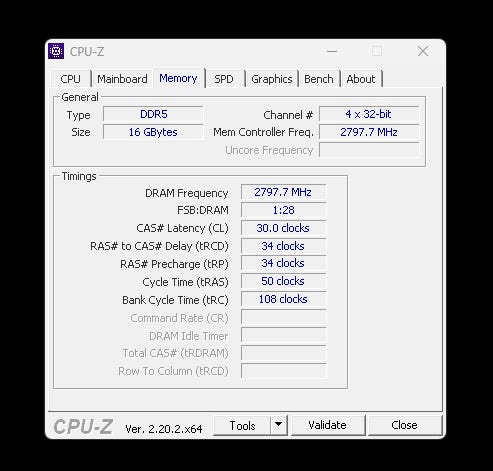Click the CAS# Latency 30.0 clocks field

coord(283,228)
